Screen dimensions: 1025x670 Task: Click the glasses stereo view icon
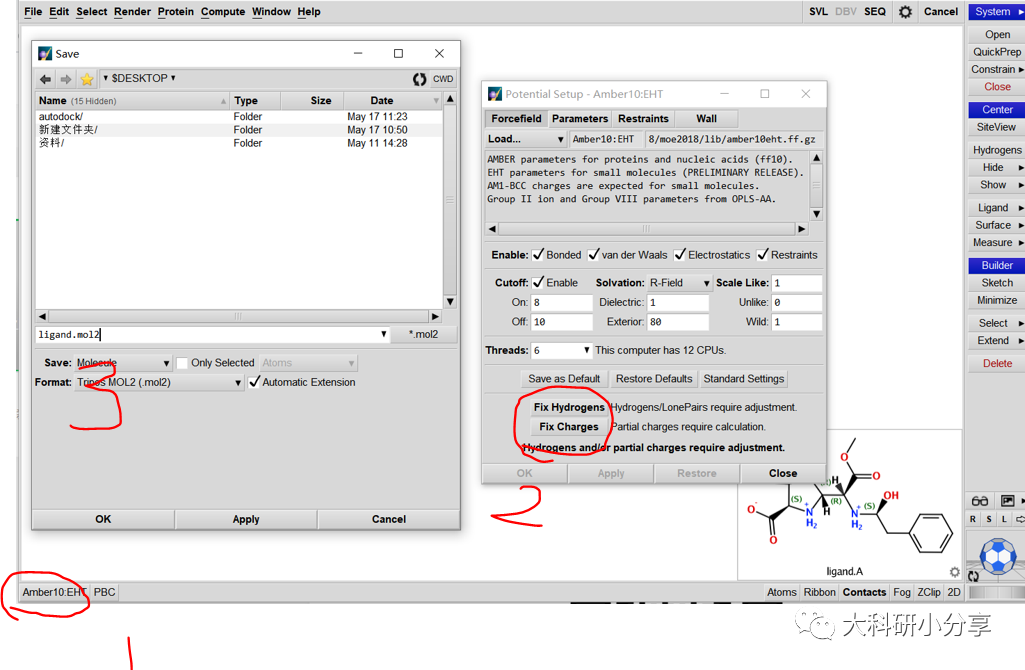[x=980, y=501]
